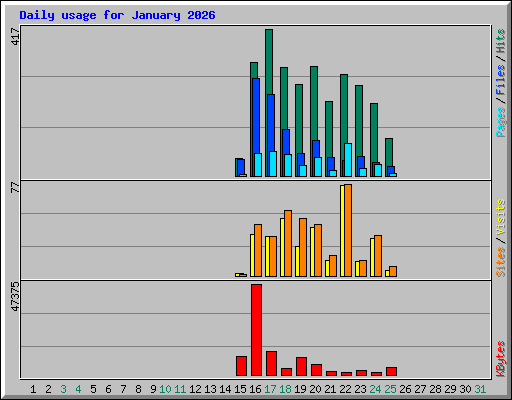Click the tallest green Hits bar for day 17
512x400 pixels.
point(269,62)
